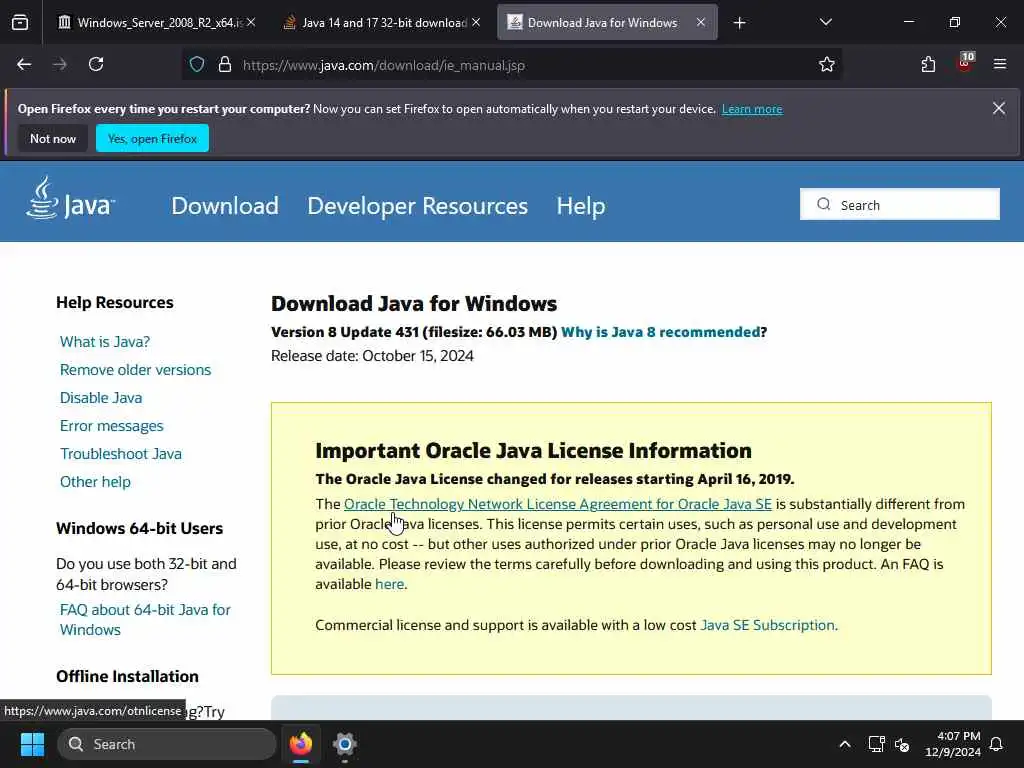
Task: Open Why is Java 8 recommended link
Action: point(660,332)
